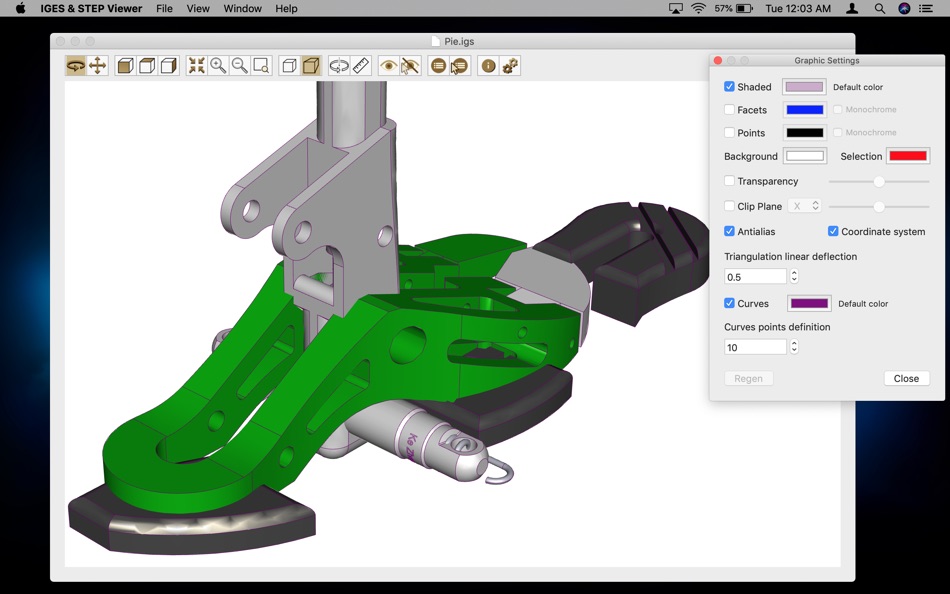Click the battery status in menu bar
The width and height of the screenshot is (950, 594).
click(x=734, y=8)
